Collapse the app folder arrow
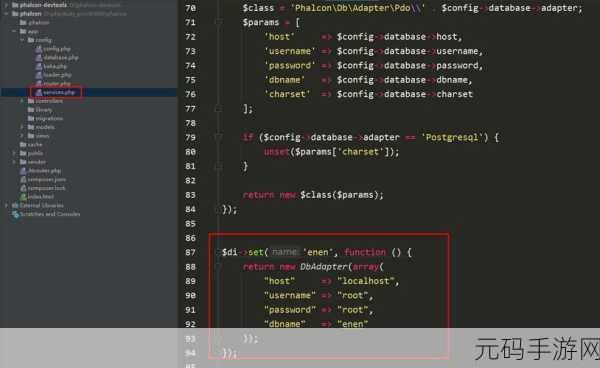600x368 pixels. click(14, 31)
